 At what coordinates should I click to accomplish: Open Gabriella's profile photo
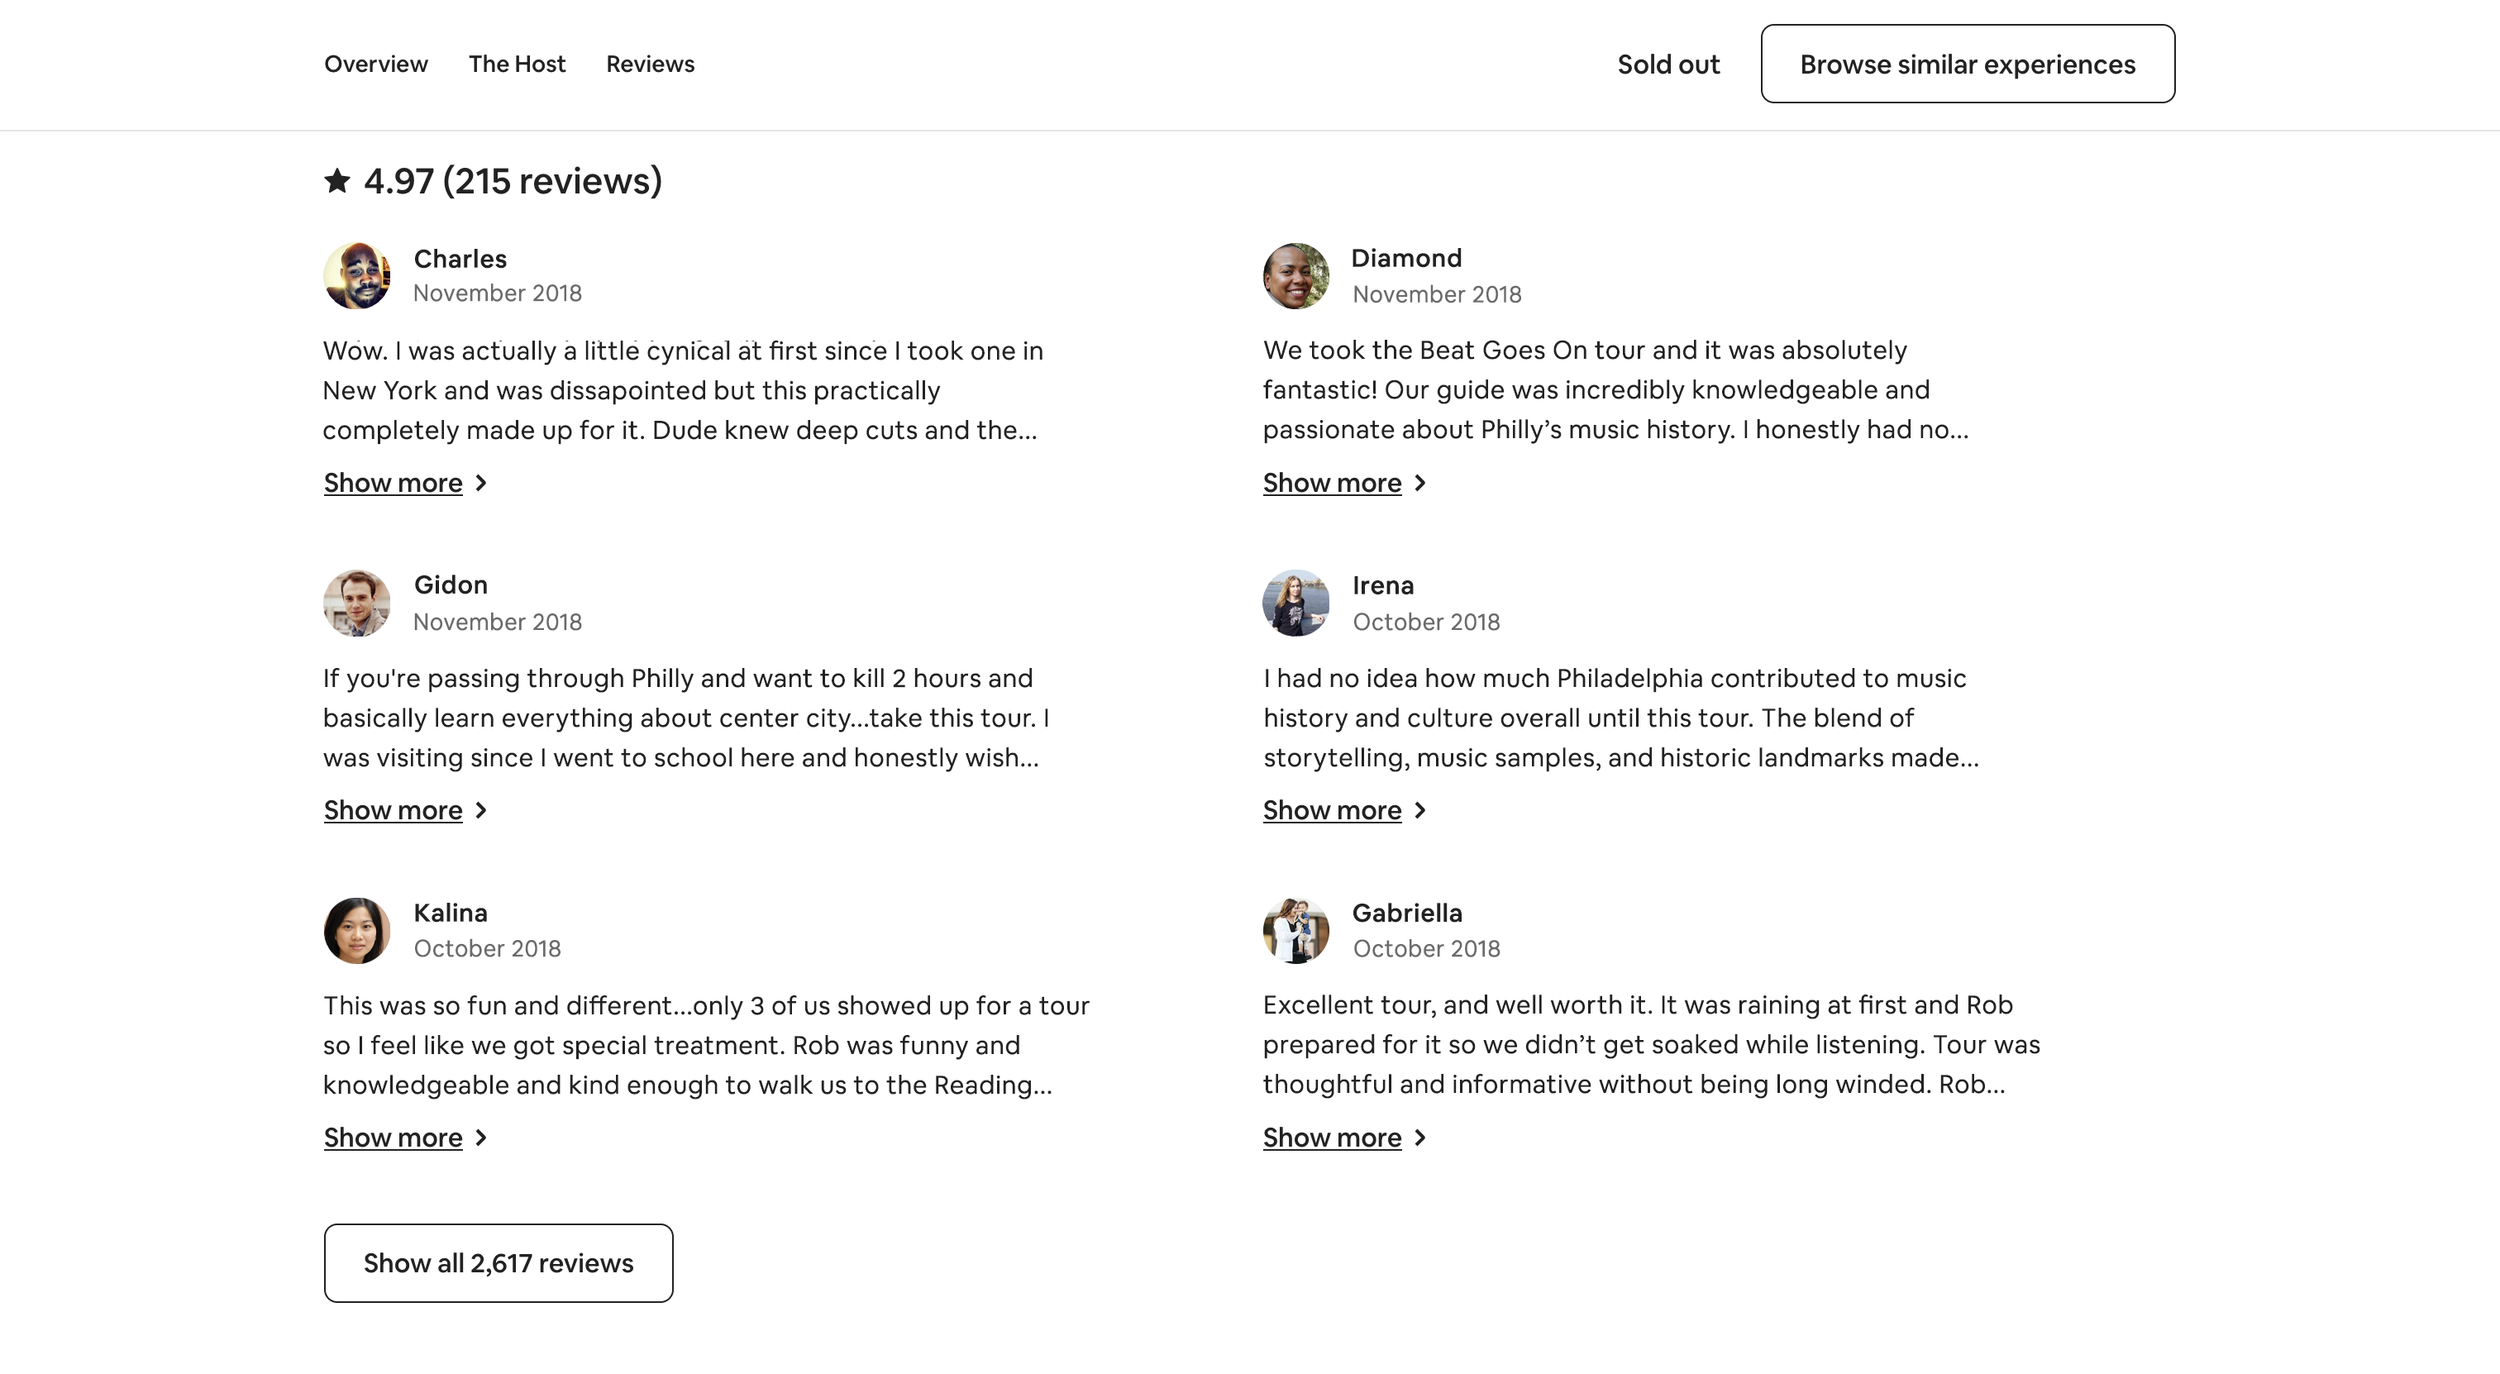pyautogui.click(x=1296, y=931)
